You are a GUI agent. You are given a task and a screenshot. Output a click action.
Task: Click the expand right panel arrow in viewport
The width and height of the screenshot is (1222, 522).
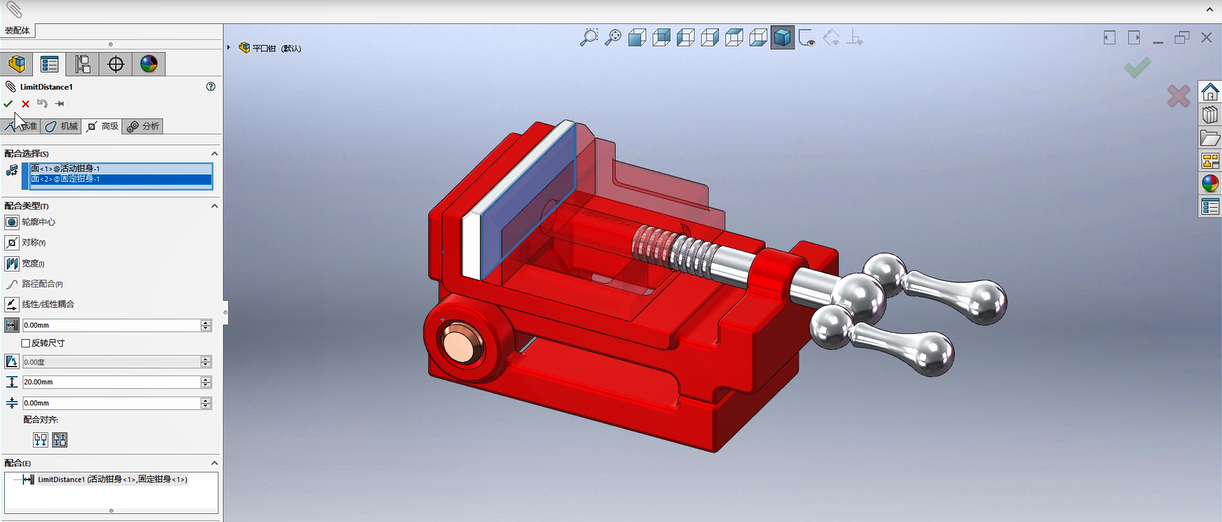[x=1133, y=38]
